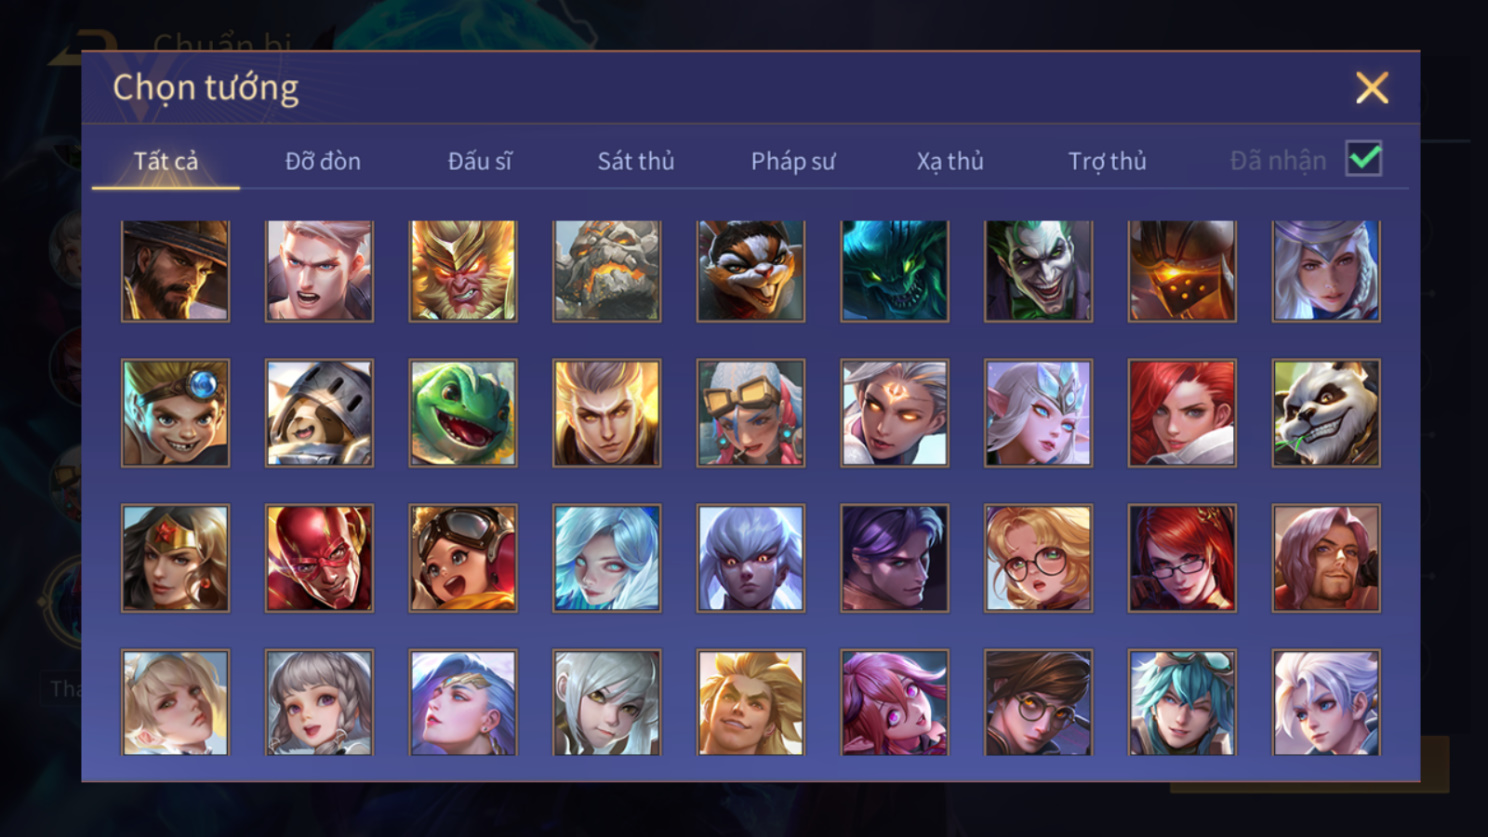Image resolution: width=1488 pixels, height=837 pixels.
Task: Close the Chọn tướng dialog
Action: [1372, 88]
